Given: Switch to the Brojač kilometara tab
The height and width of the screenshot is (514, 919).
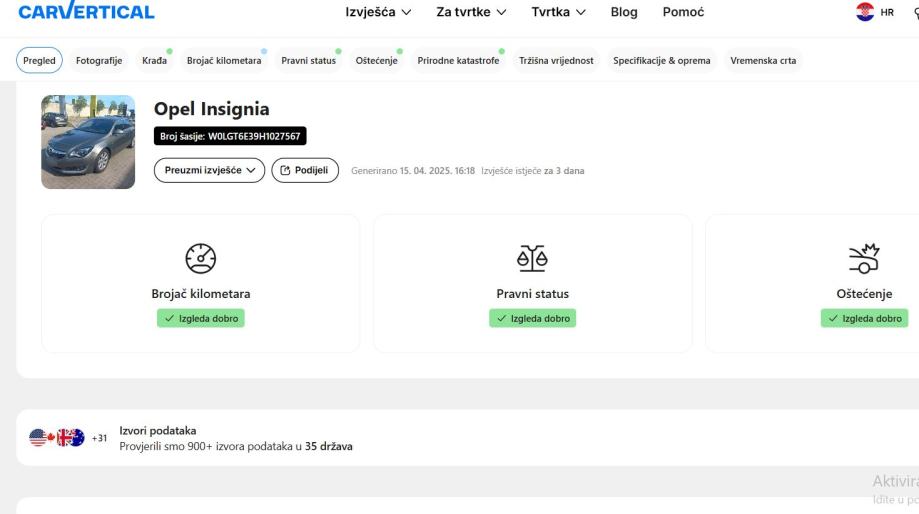Looking at the screenshot, I should tap(224, 60).
